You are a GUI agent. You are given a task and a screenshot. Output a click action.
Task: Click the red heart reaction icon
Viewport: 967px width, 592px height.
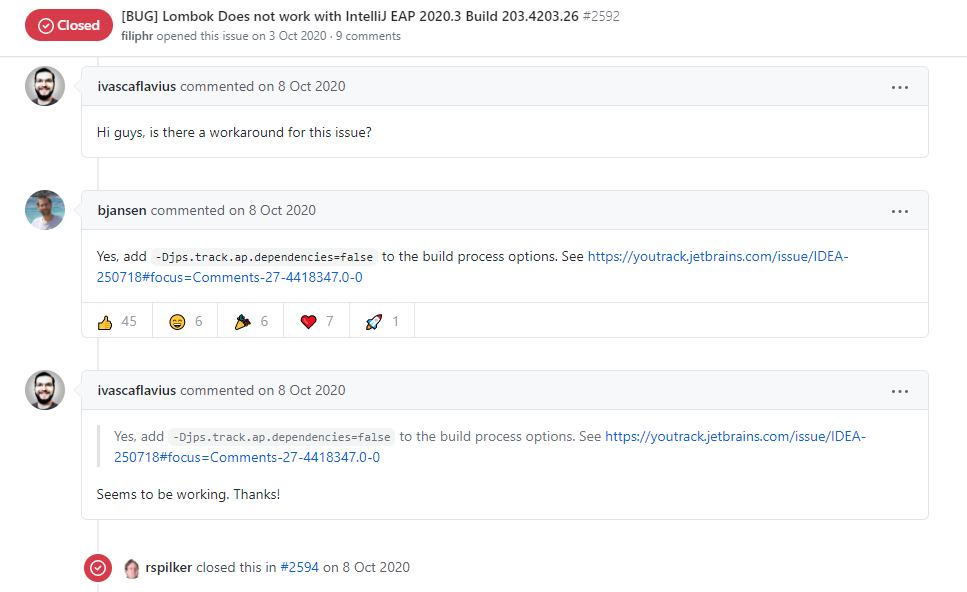317,321
